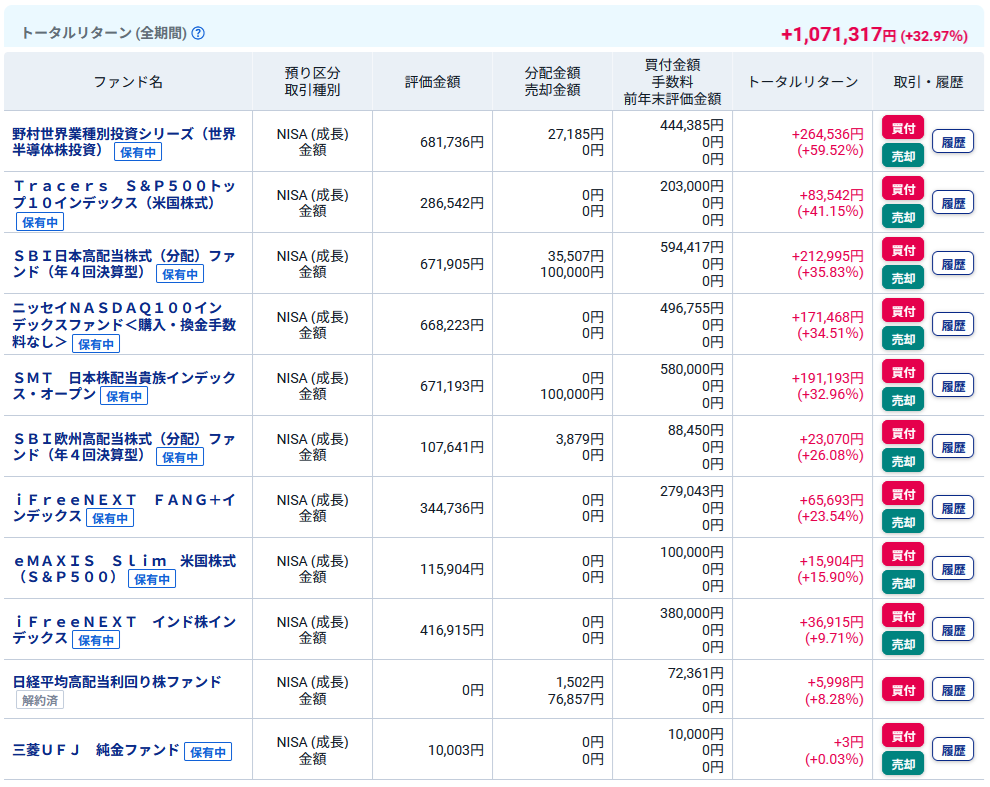This screenshot has height=787, width=990.
Task: Open iFreeNEXT FANG+インデックス fund link
Action: coord(124,508)
